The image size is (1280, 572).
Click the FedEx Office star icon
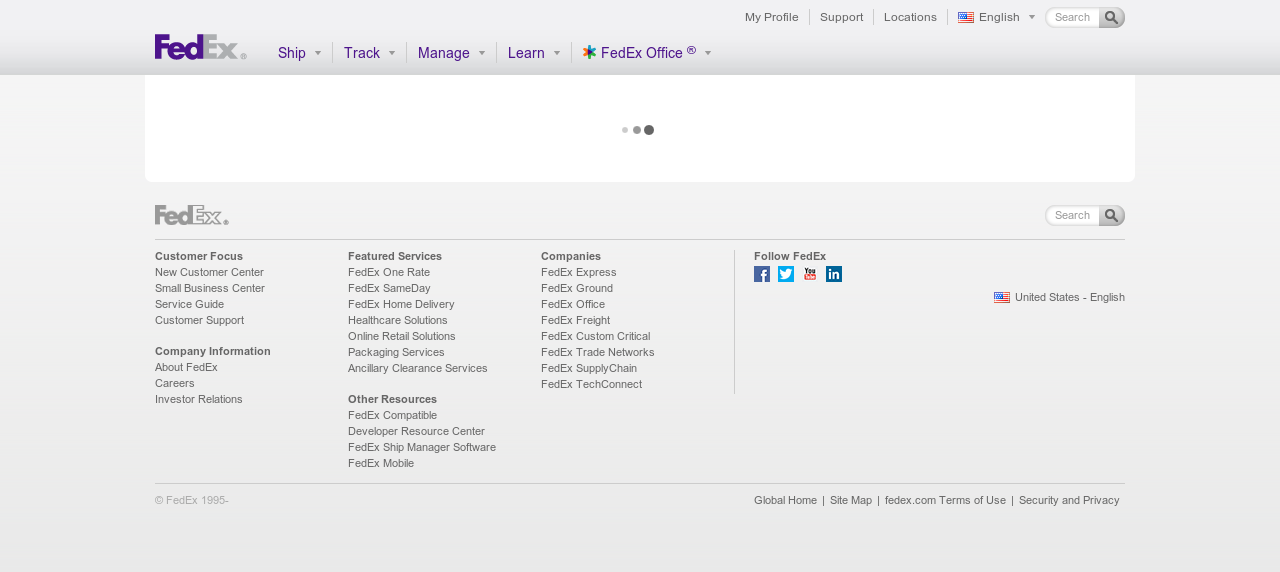pyautogui.click(x=590, y=52)
